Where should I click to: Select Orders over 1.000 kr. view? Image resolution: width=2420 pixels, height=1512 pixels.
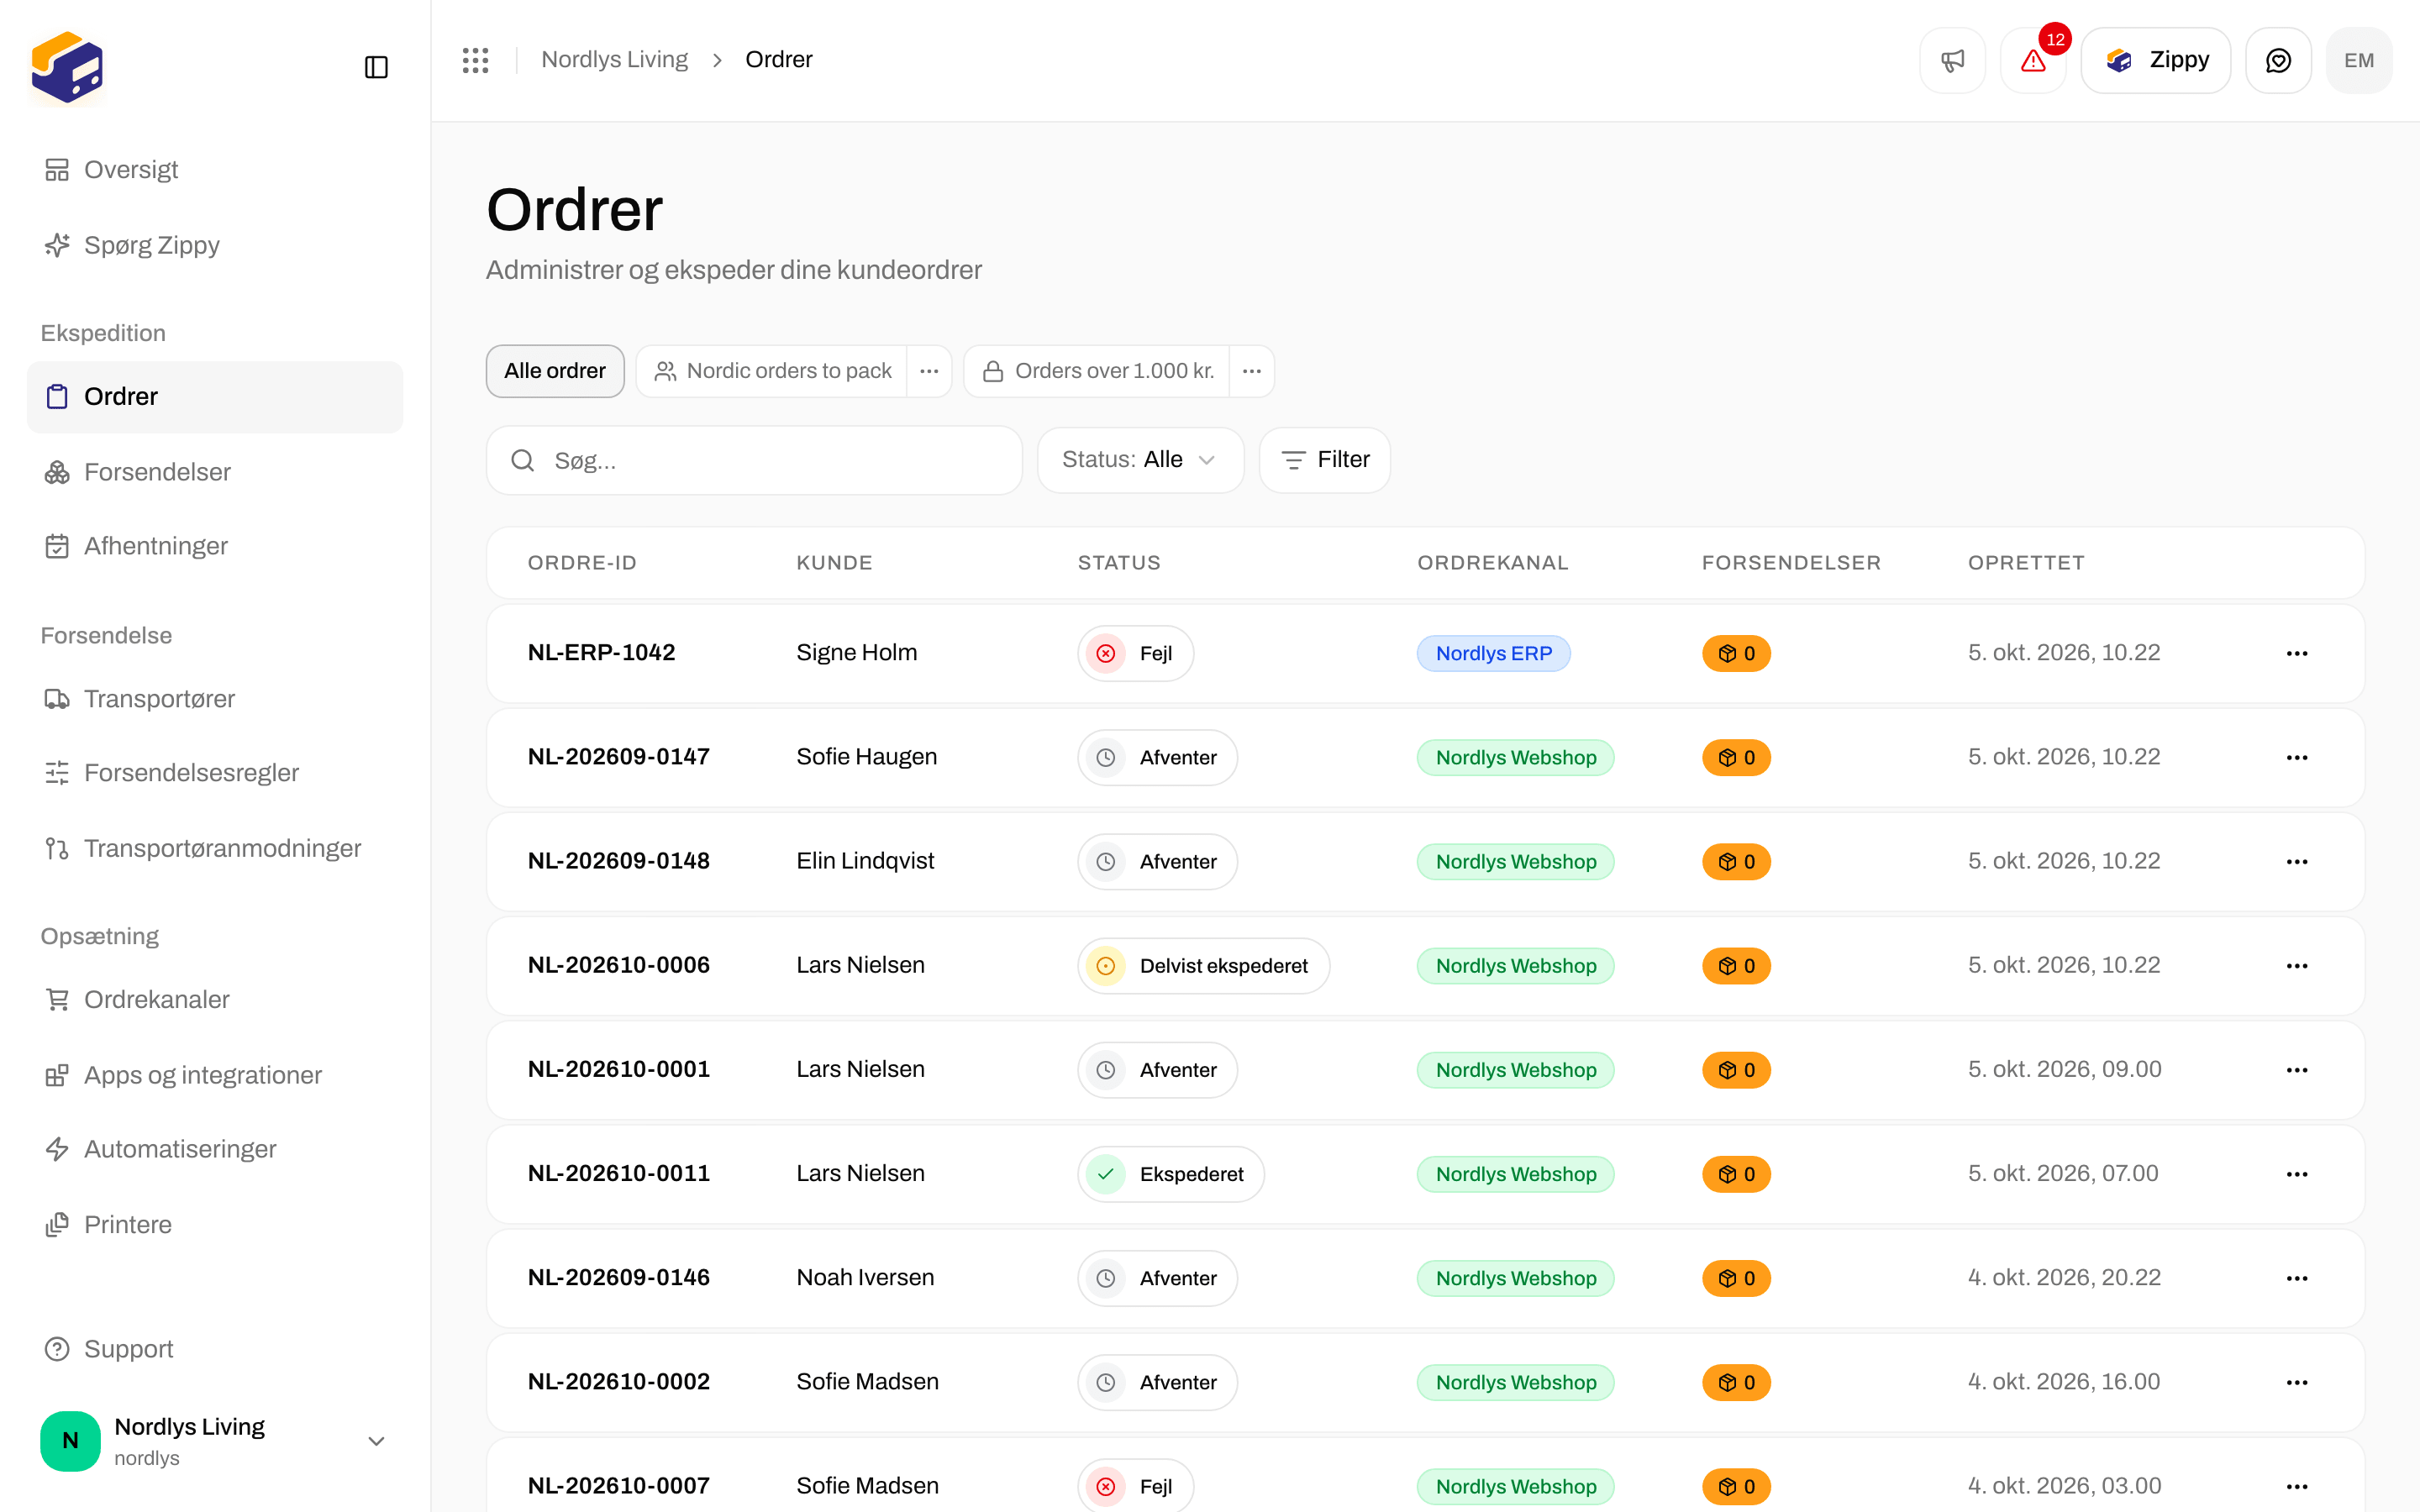1097,371
